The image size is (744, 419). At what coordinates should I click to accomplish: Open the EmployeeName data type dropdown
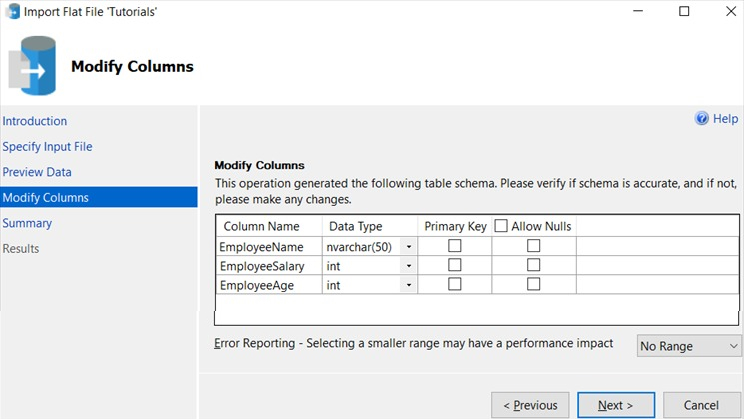pos(409,246)
